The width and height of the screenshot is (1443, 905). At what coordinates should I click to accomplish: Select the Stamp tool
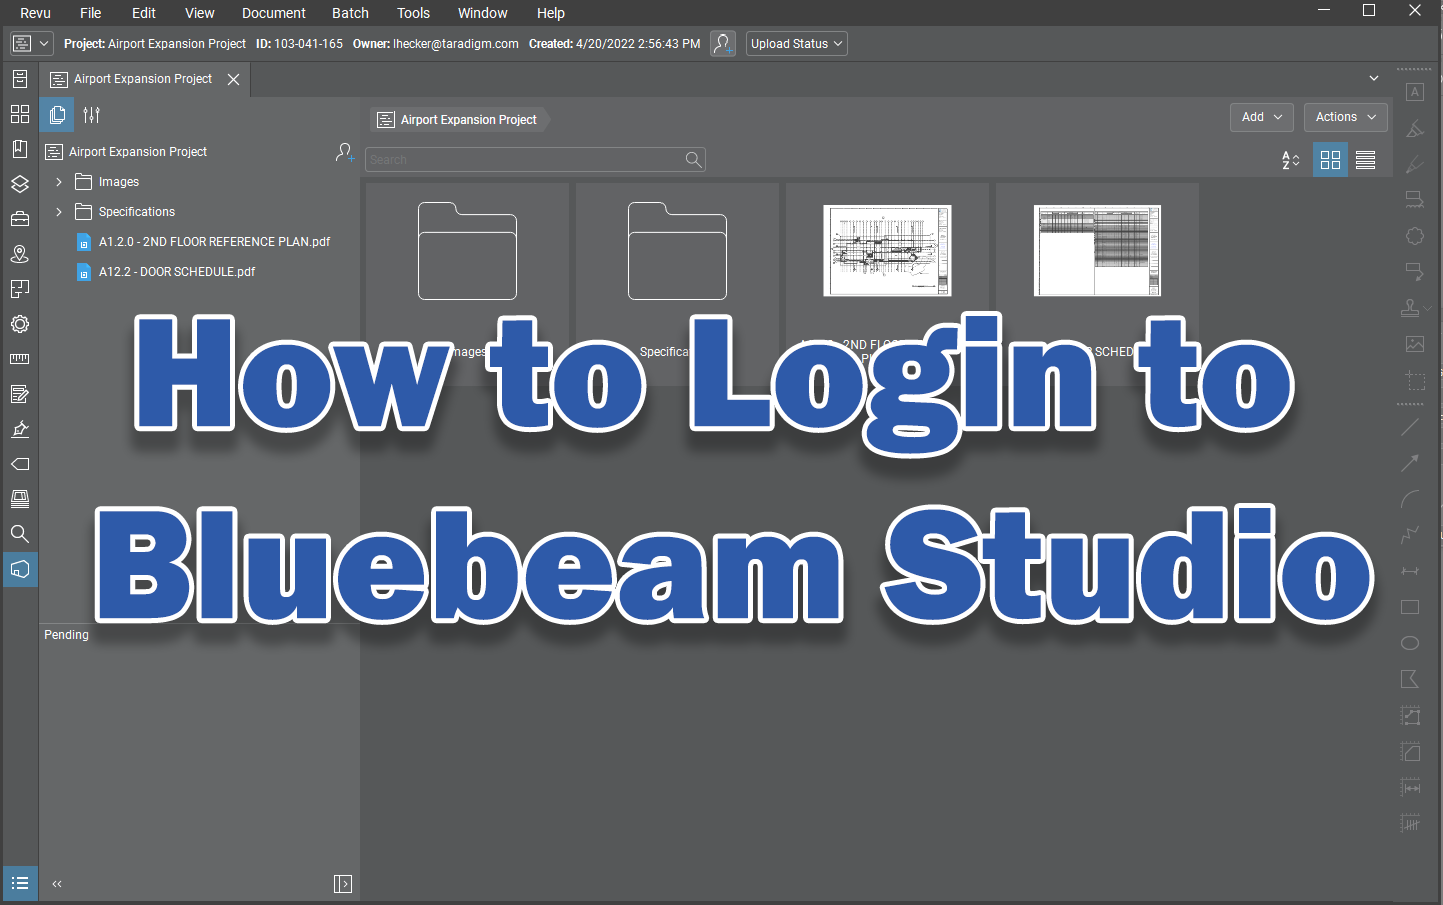[x=1410, y=308]
